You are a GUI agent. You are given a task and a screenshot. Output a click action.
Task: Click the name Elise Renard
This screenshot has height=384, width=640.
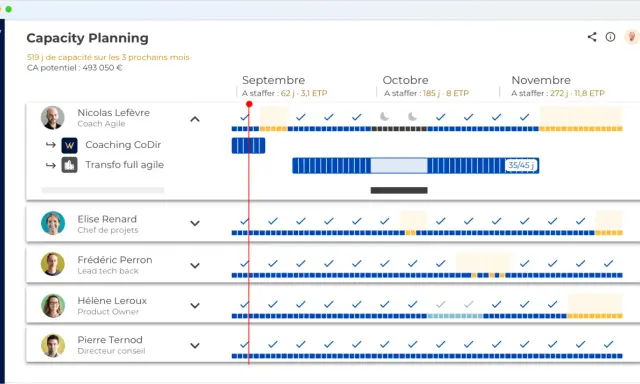click(x=107, y=219)
